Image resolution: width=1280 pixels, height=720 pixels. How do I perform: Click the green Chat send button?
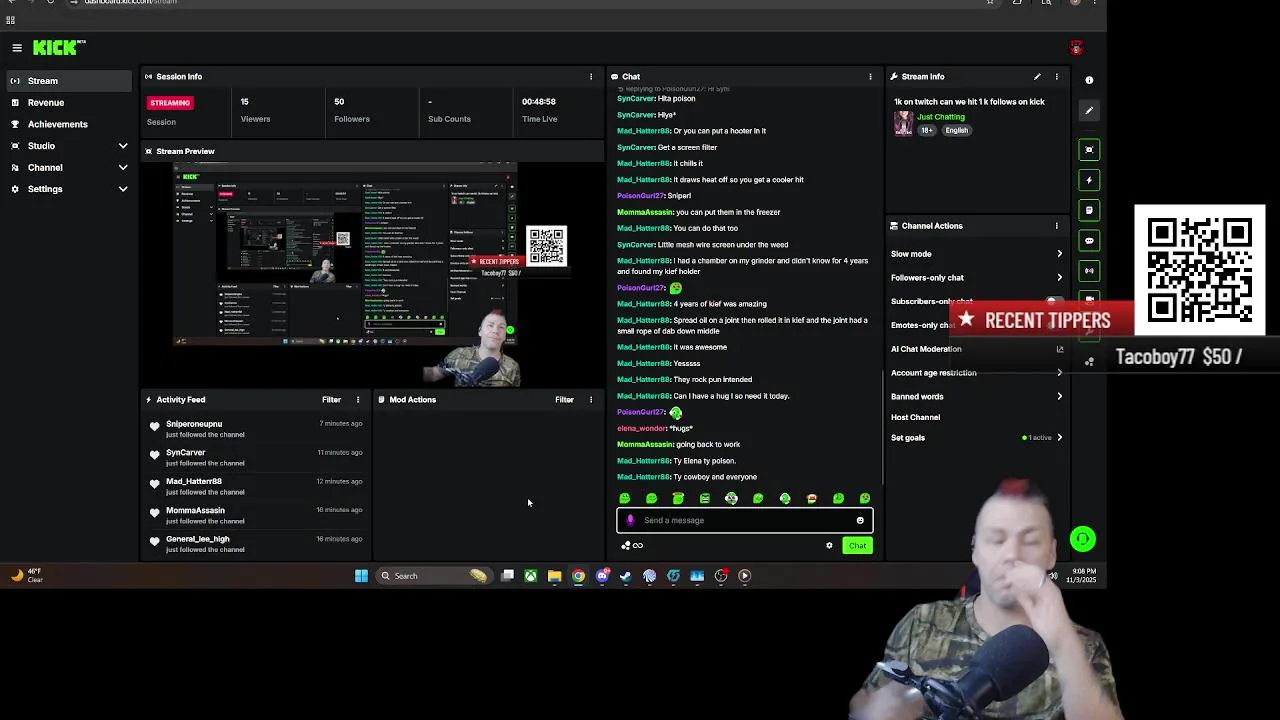click(857, 546)
